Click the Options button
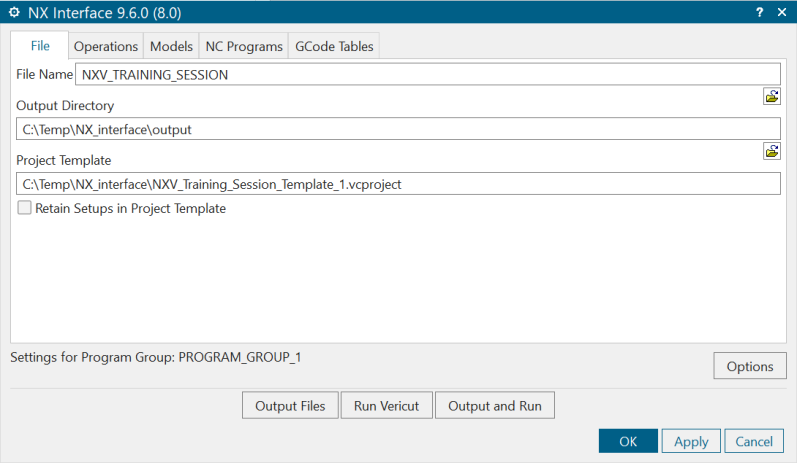 [750, 366]
